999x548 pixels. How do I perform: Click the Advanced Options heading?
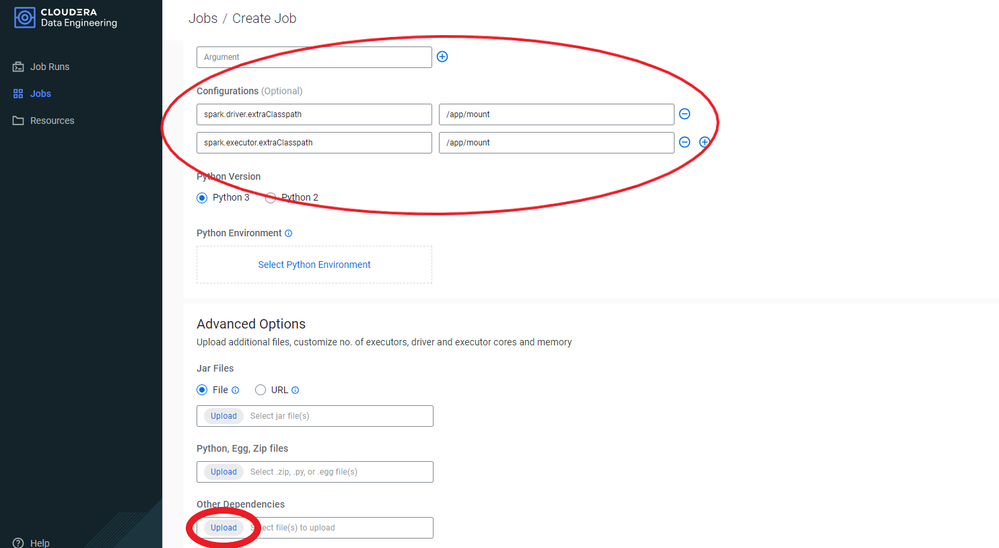point(251,324)
